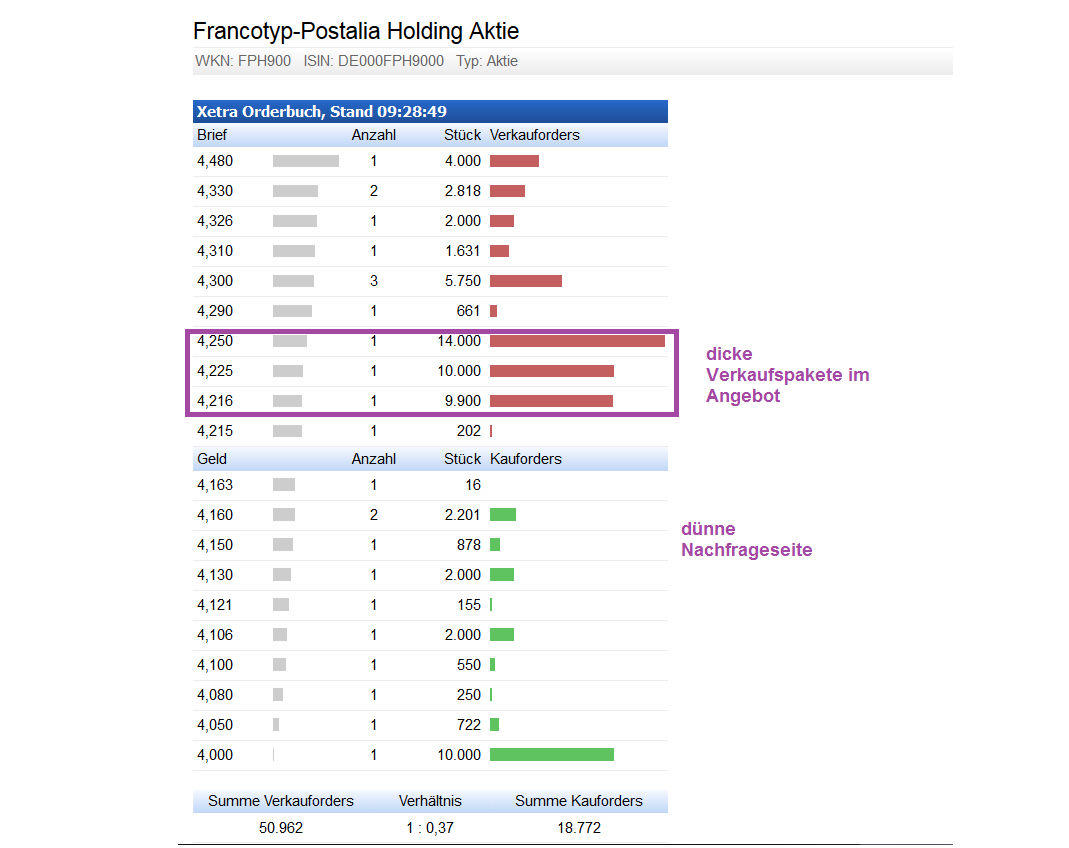Click the red sell bar for 5.750 Stück
Image resolution: width=1069 pixels, height=848 pixels.
[526, 281]
